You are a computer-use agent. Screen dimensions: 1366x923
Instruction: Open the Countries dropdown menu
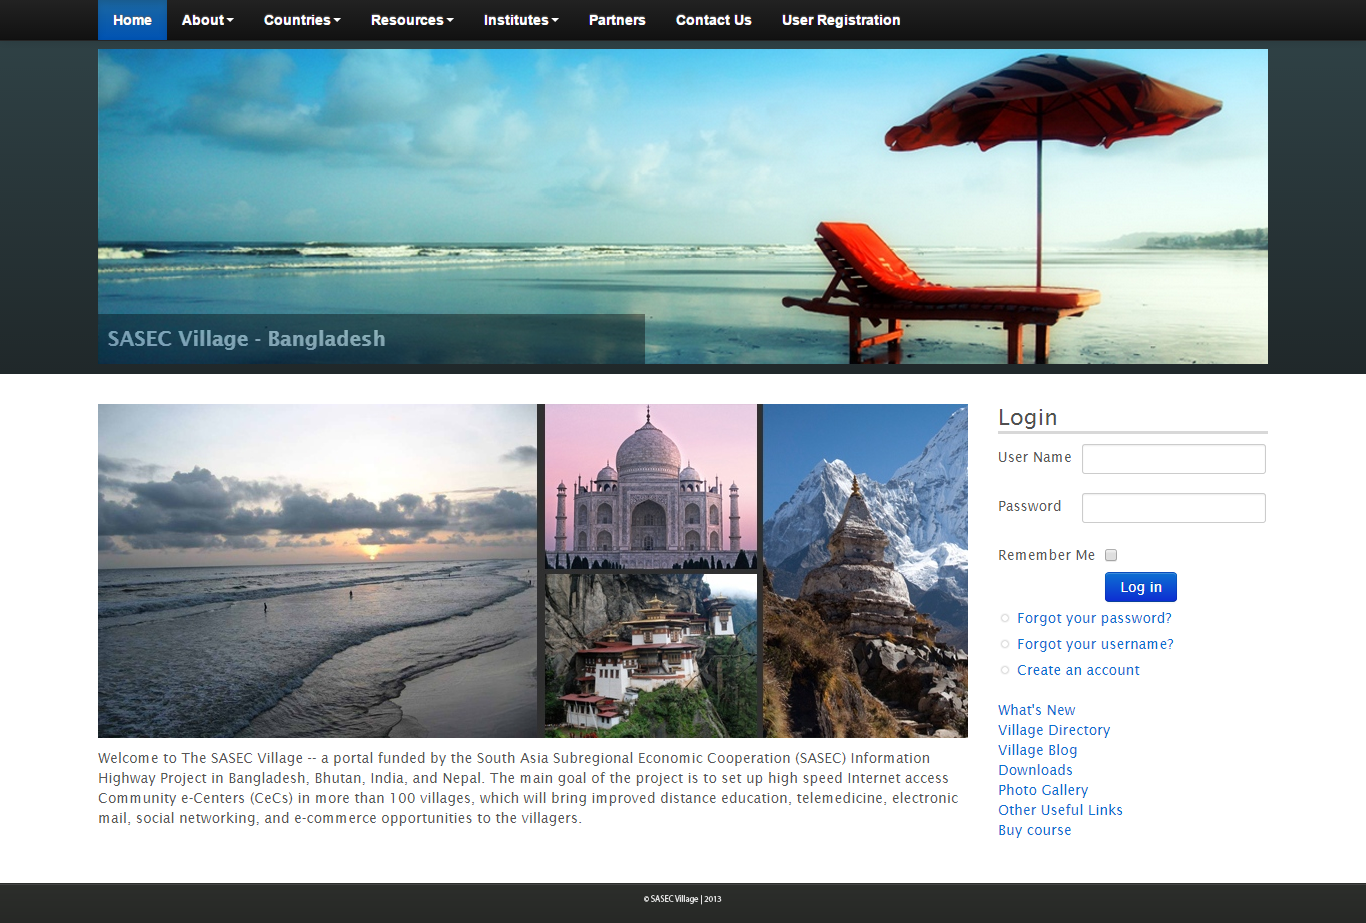[302, 20]
